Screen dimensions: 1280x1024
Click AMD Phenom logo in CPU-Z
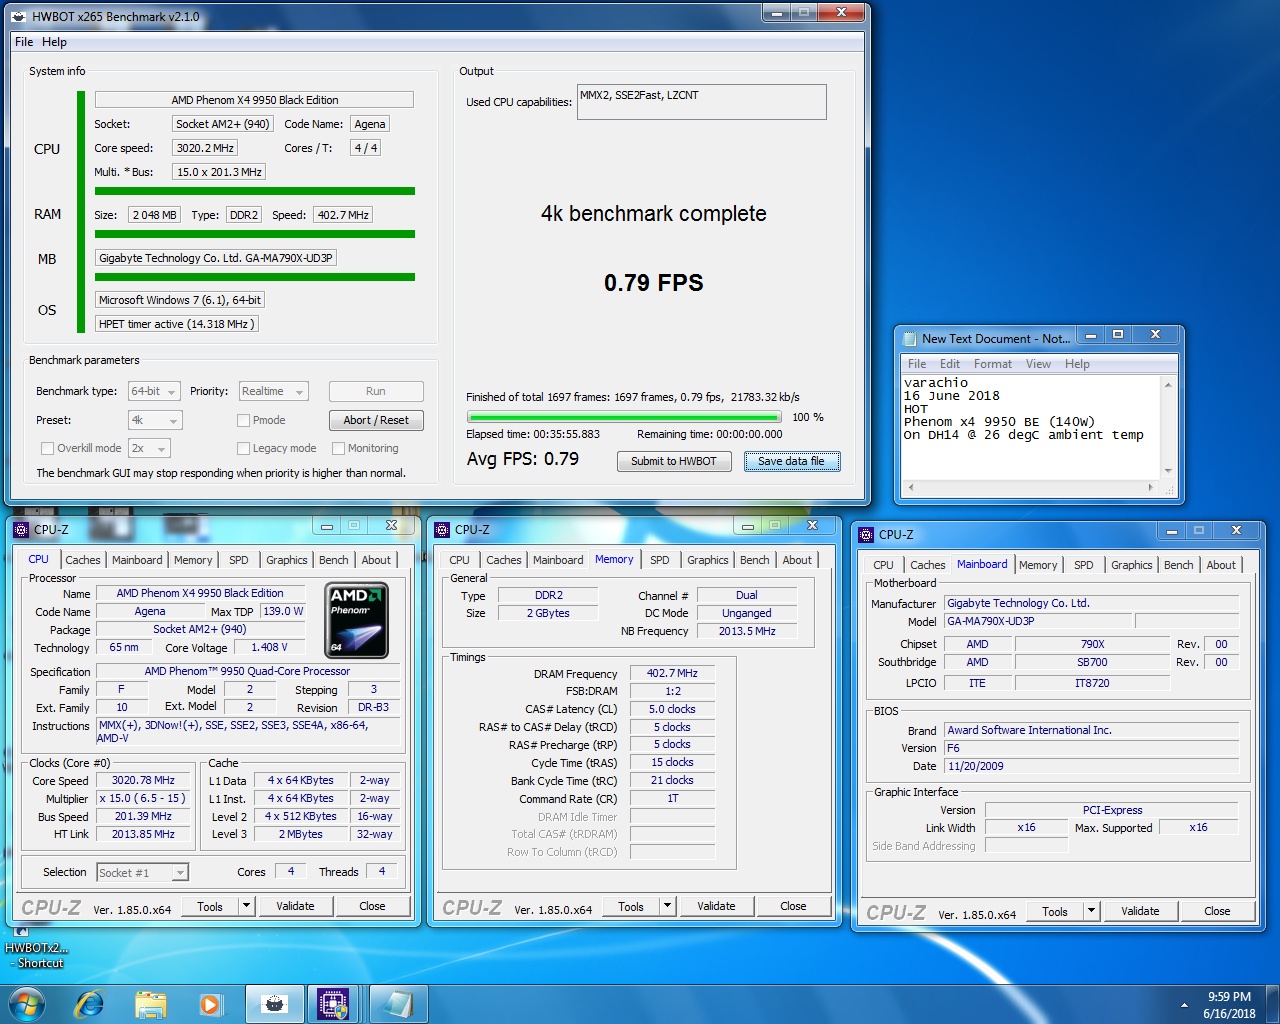click(358, 621)
